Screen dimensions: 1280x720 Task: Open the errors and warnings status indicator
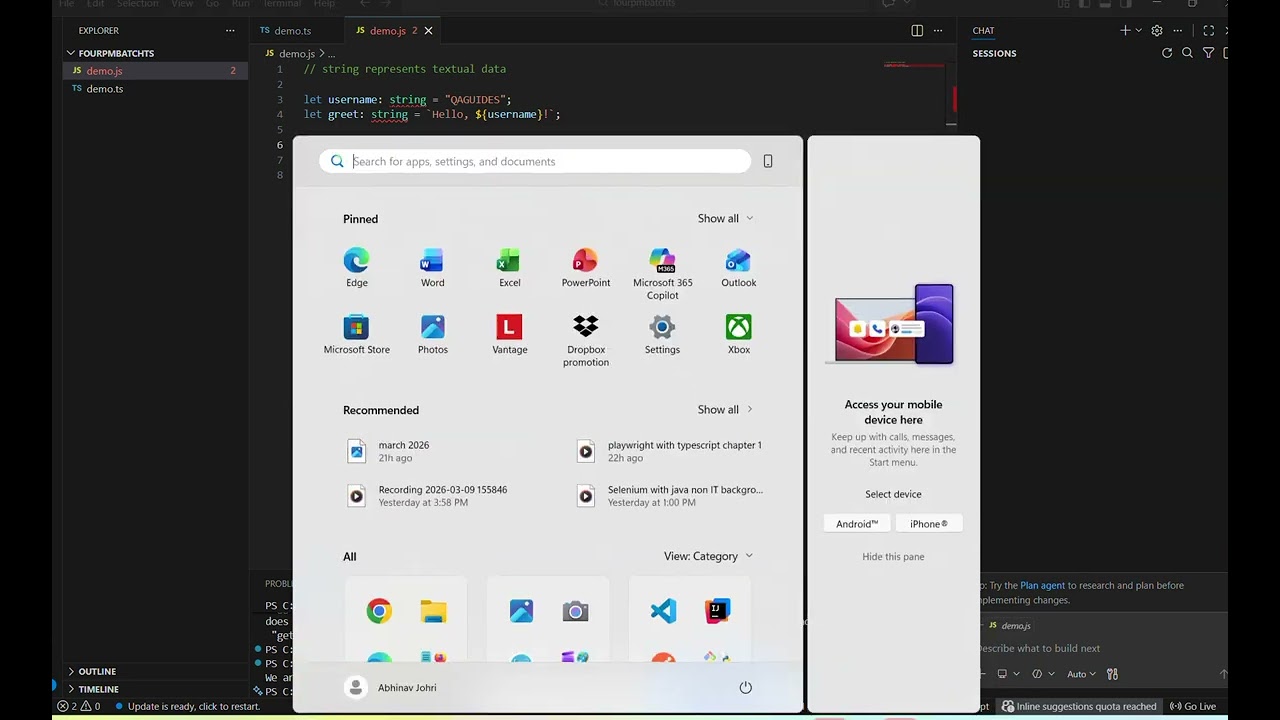(x=79, y=706)
